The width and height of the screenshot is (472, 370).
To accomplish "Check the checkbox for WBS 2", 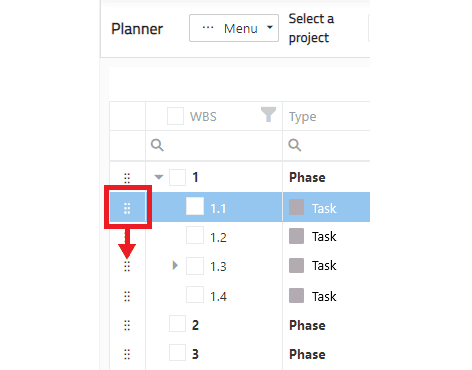I will [x=177, y=324].
